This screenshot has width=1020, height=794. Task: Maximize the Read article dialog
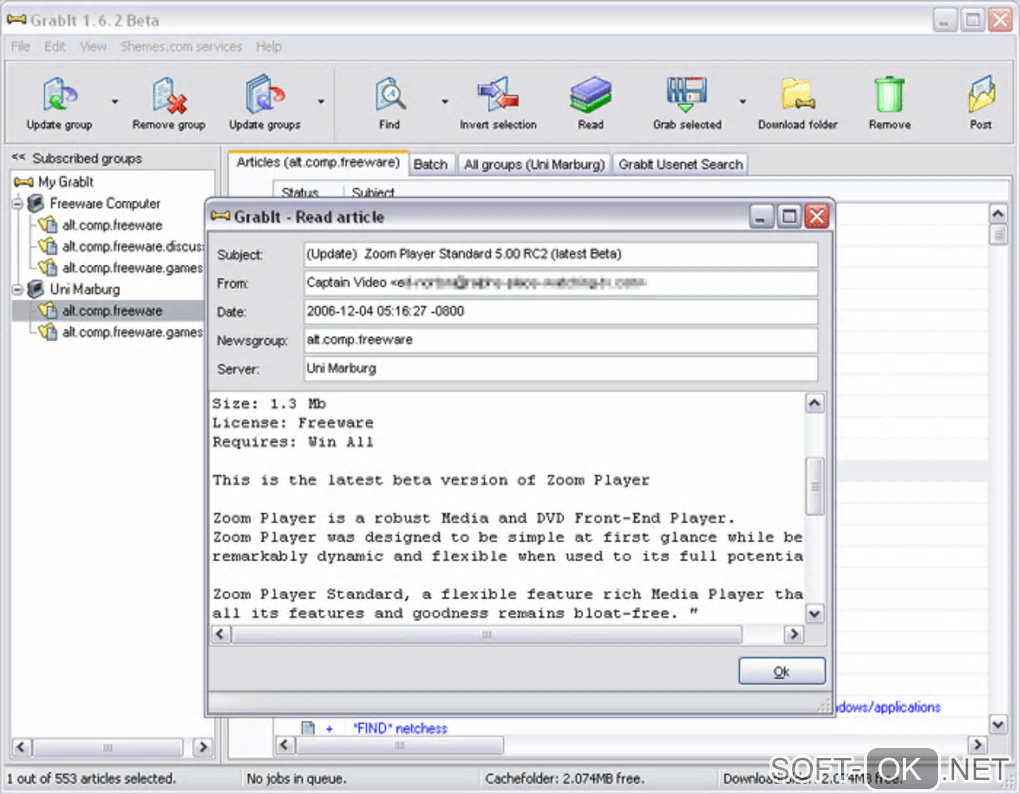point(788,216)
